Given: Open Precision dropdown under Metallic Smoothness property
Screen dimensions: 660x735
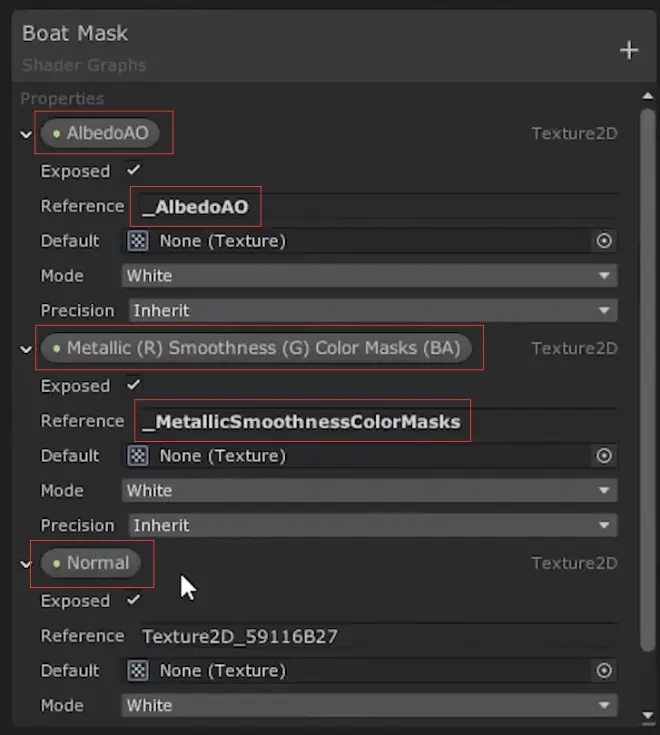Looking at the screenshot, I should (x=373, y=525).
